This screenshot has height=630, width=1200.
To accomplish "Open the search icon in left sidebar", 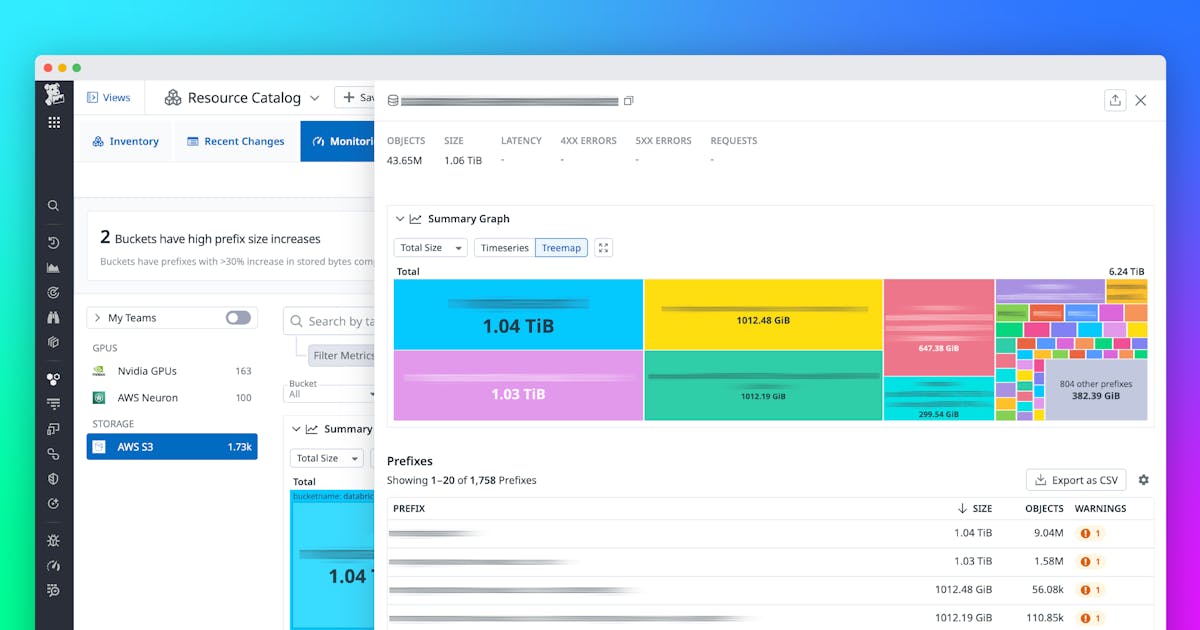I will [x=54, y=206].
